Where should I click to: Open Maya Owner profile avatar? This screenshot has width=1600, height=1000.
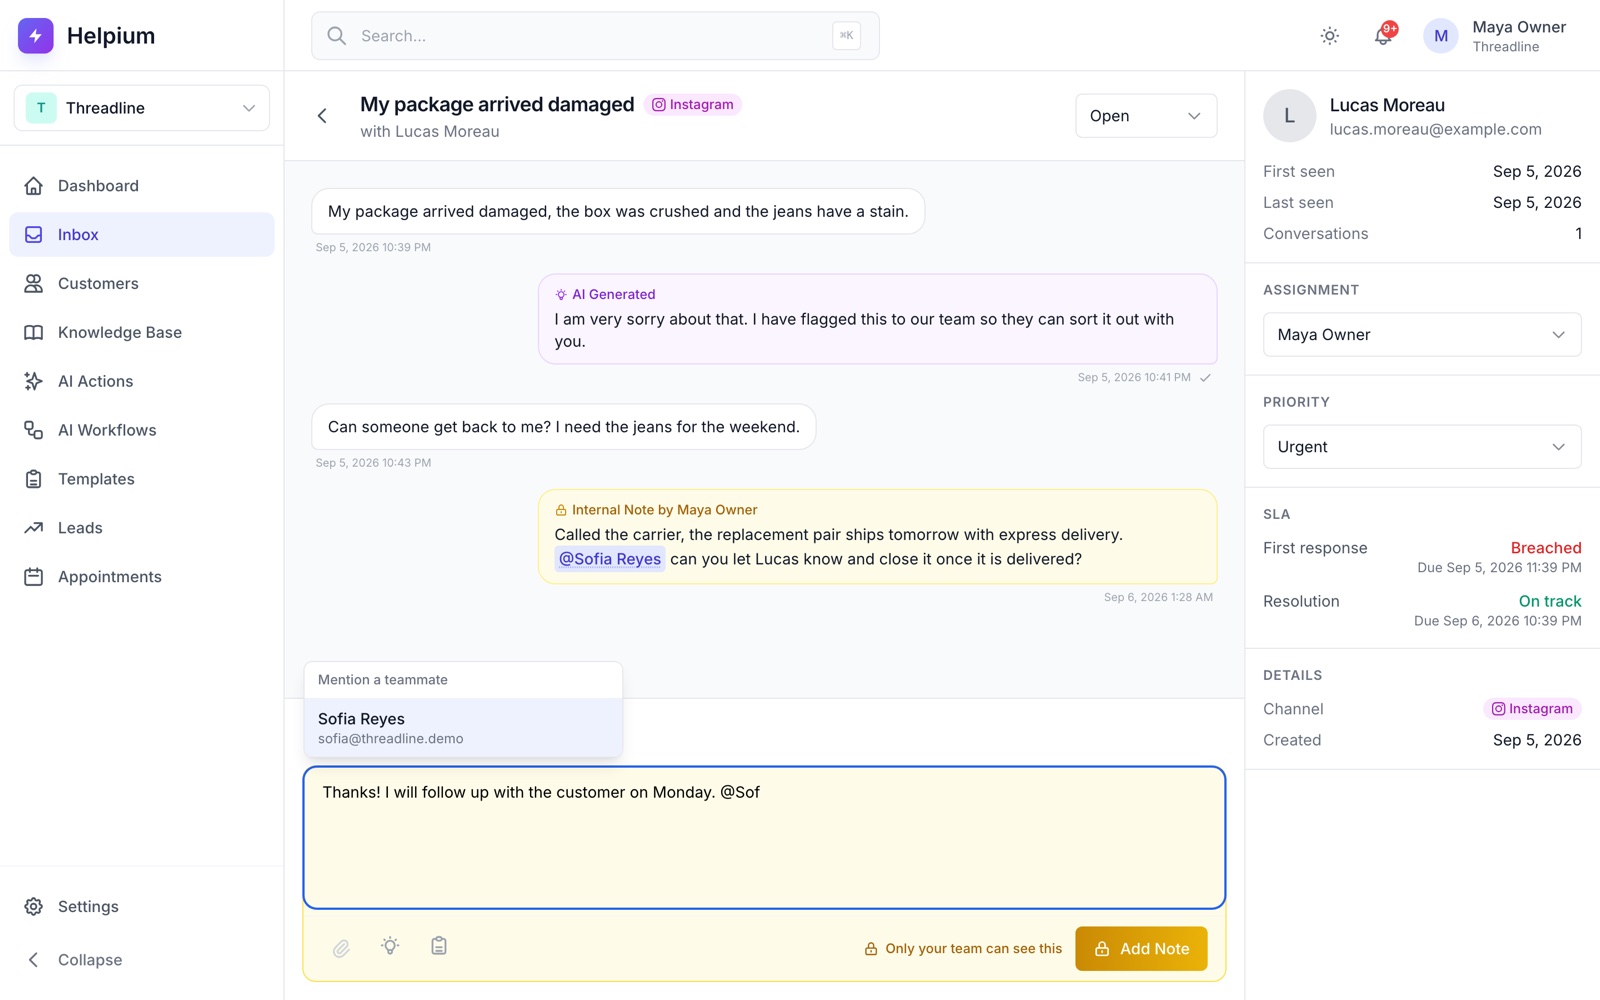tap(1441, 36)
